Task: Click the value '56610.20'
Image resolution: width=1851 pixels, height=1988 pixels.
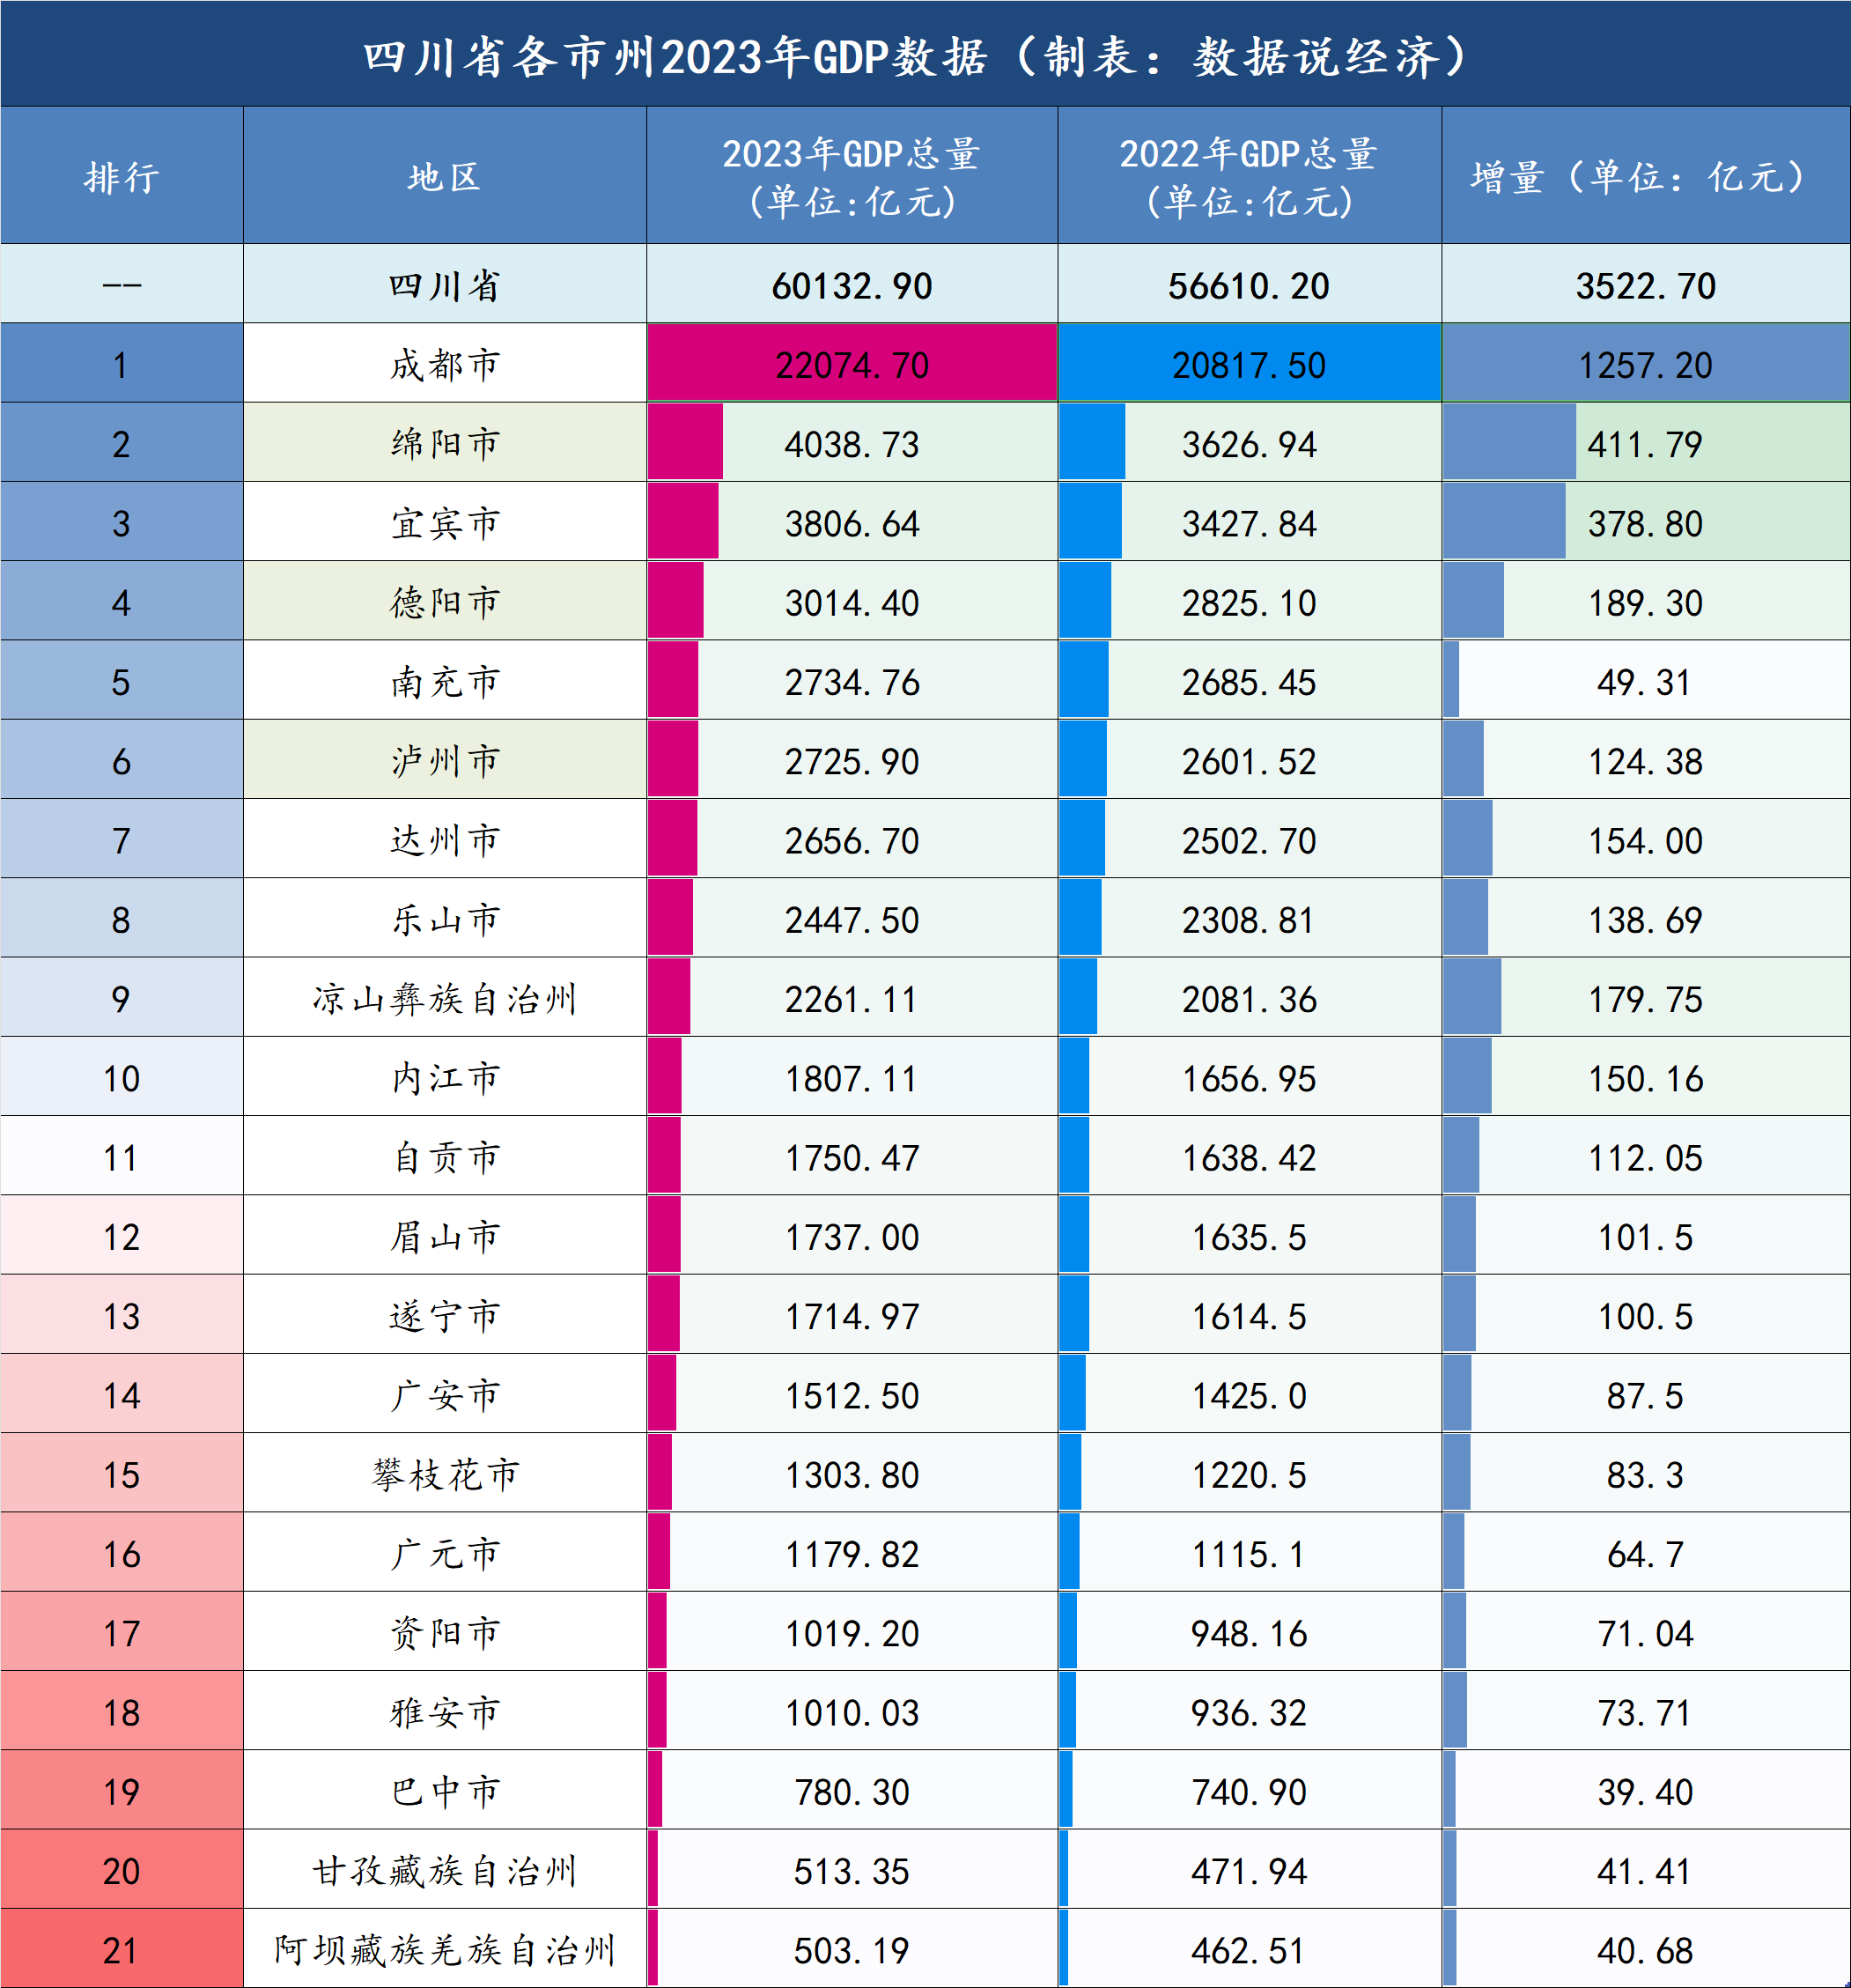Action: (1249, 286)
